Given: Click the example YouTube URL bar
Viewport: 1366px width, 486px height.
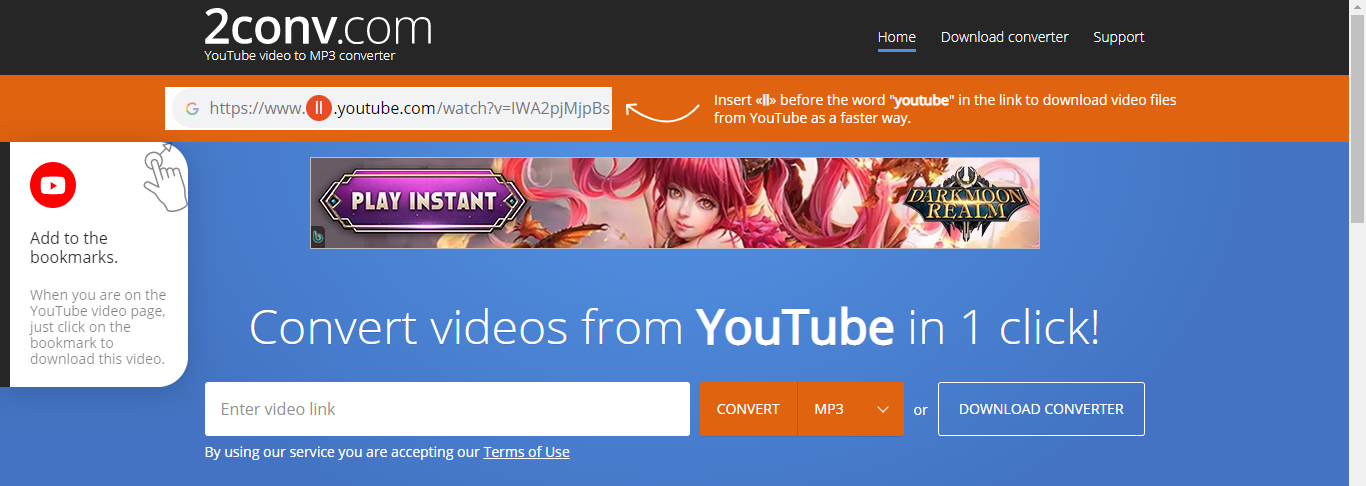Looking at the screenshot, I should 388,108.
